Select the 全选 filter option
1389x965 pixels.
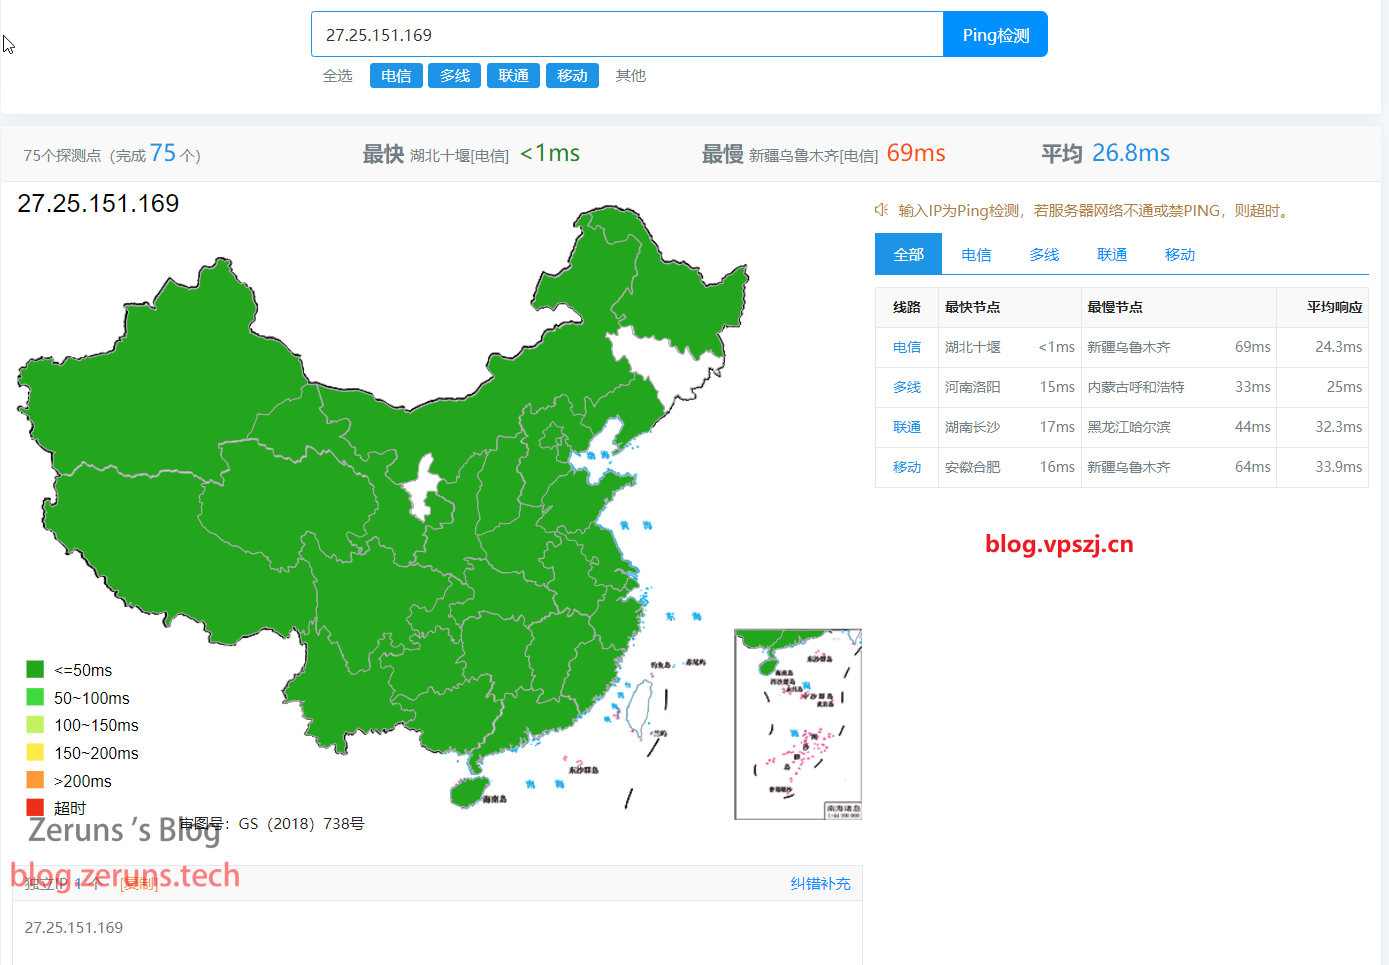(x=338, y=76)
